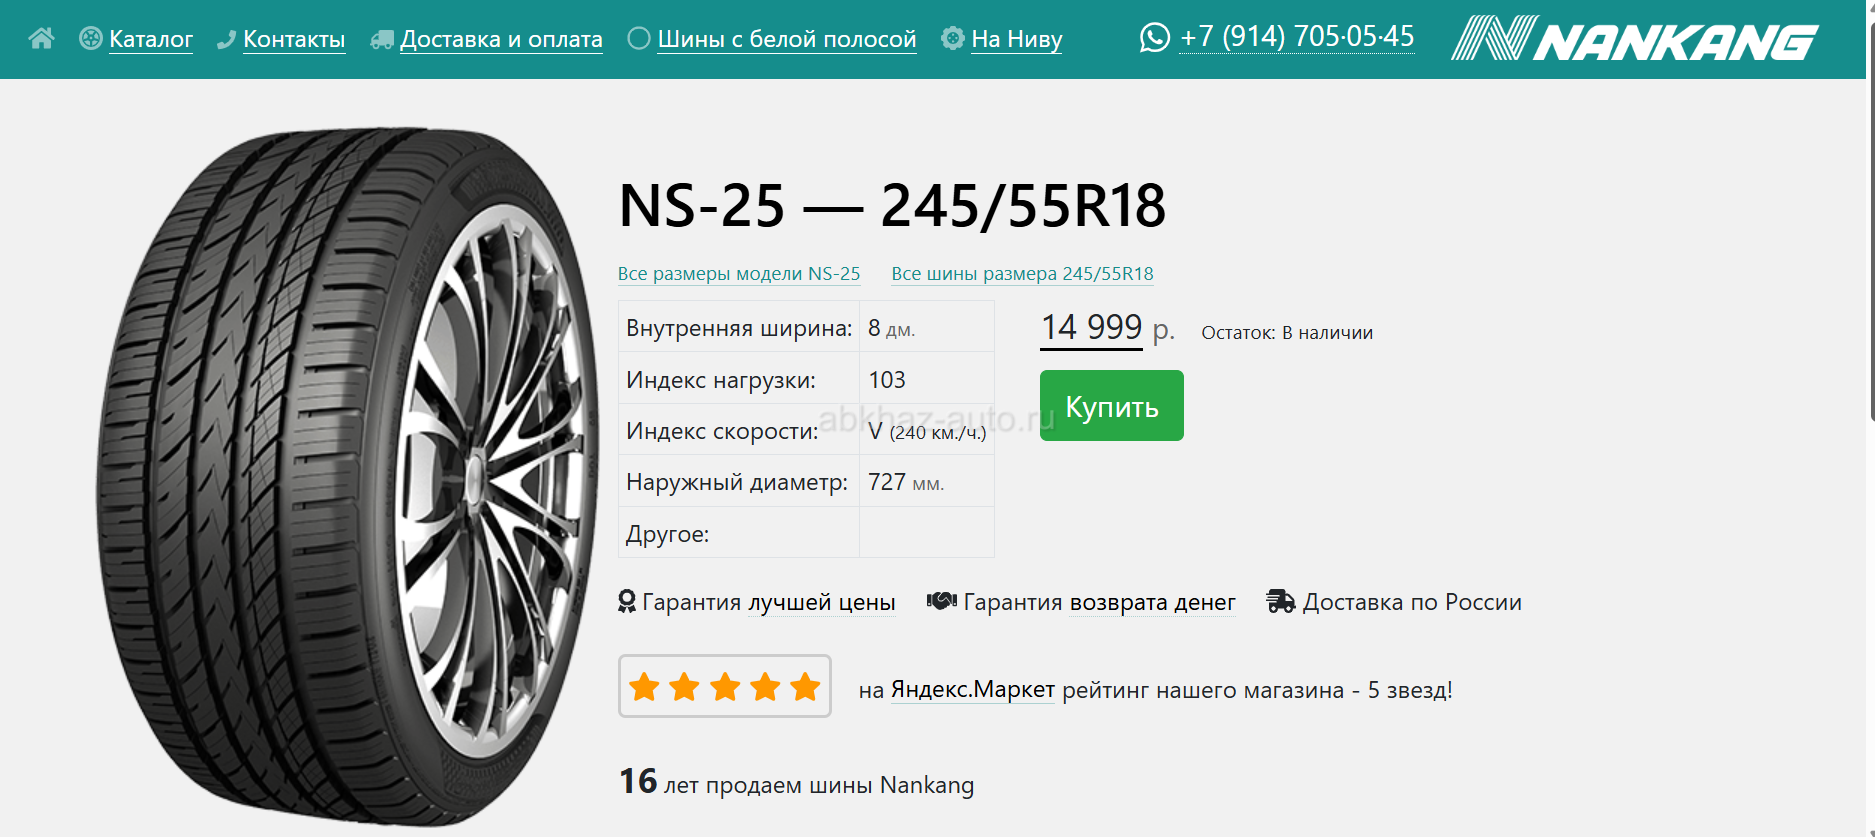
Task: Open the Контакты page
Action: coord(294,39)
